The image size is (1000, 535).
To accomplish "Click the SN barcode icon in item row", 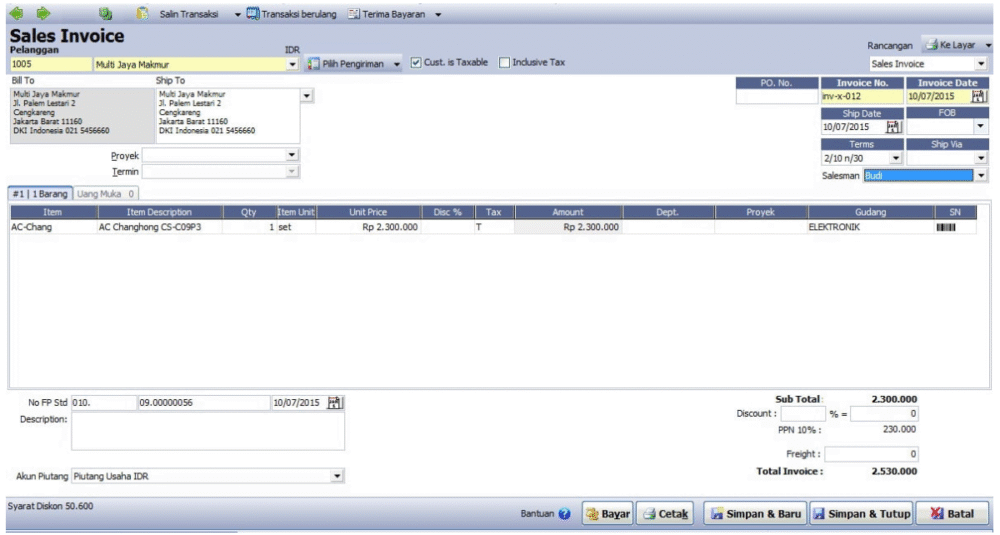I will click(946, 227).
